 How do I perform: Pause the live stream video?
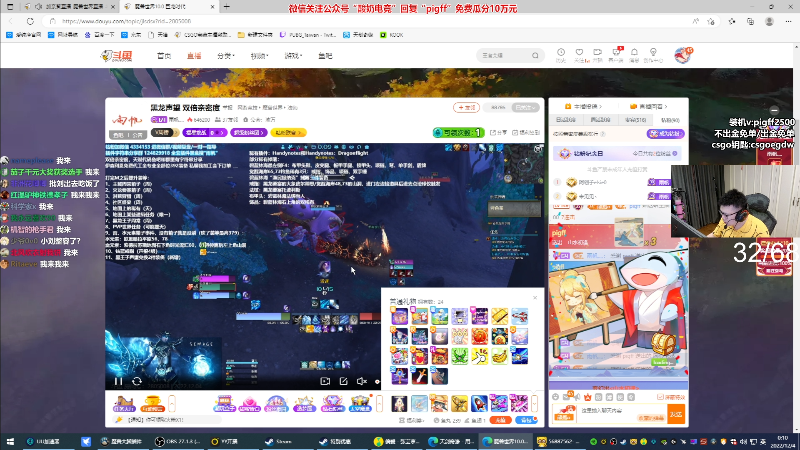coord(118,381)
